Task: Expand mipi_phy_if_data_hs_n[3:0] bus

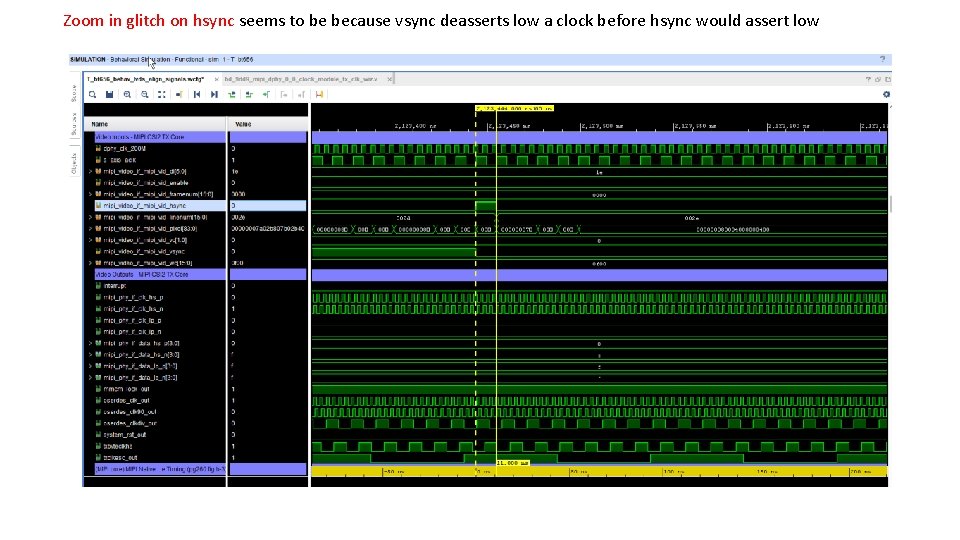Action: 91,354
